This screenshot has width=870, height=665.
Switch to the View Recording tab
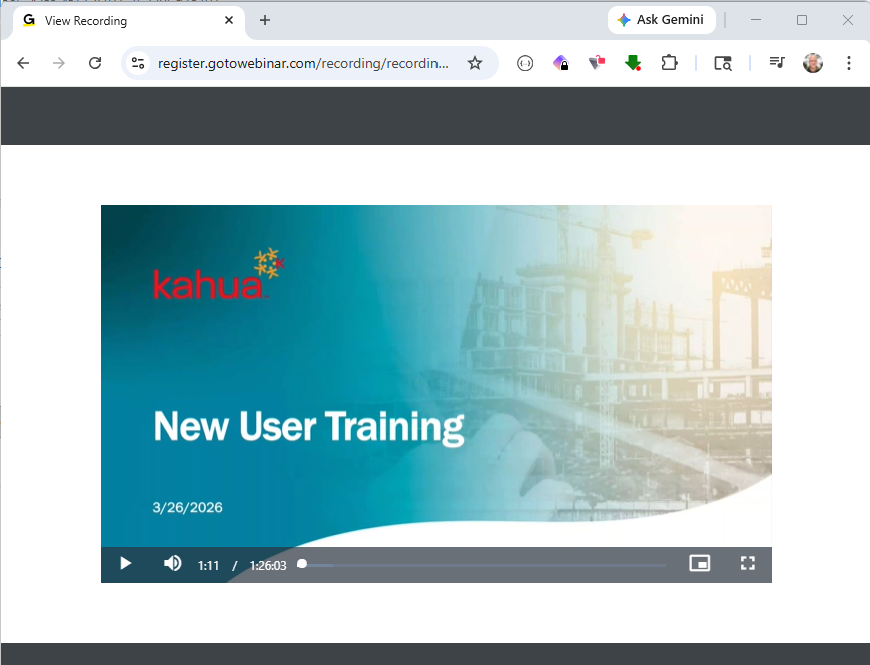(120, 20)
